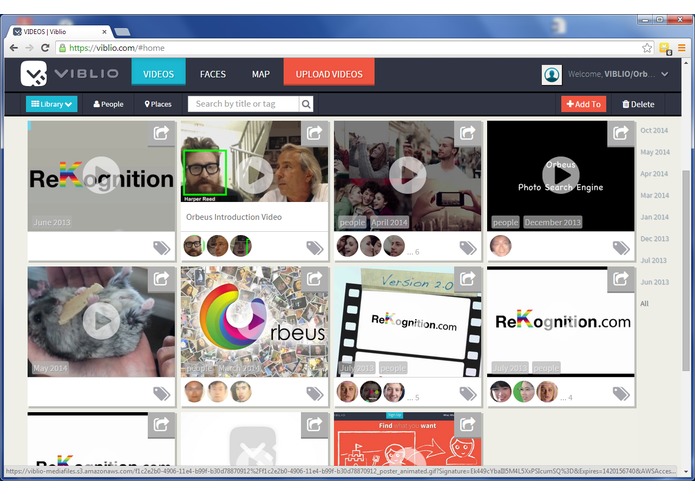
Task: Select the Places filter
Action: (x=158, y=104)
